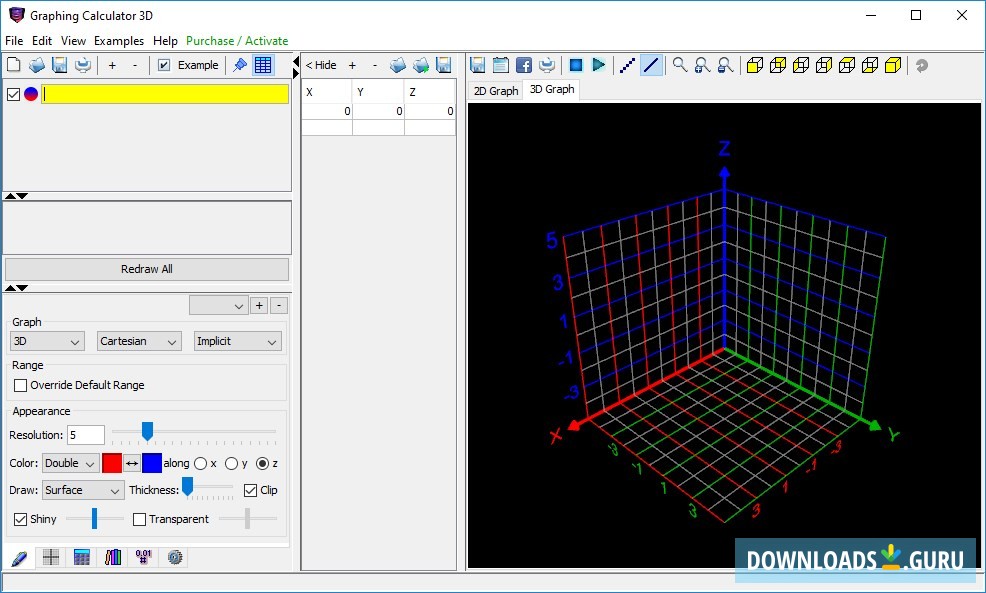This screenshot has height=593, width=986.
Task: Check Override Default Range
Action: click(20, 385)
